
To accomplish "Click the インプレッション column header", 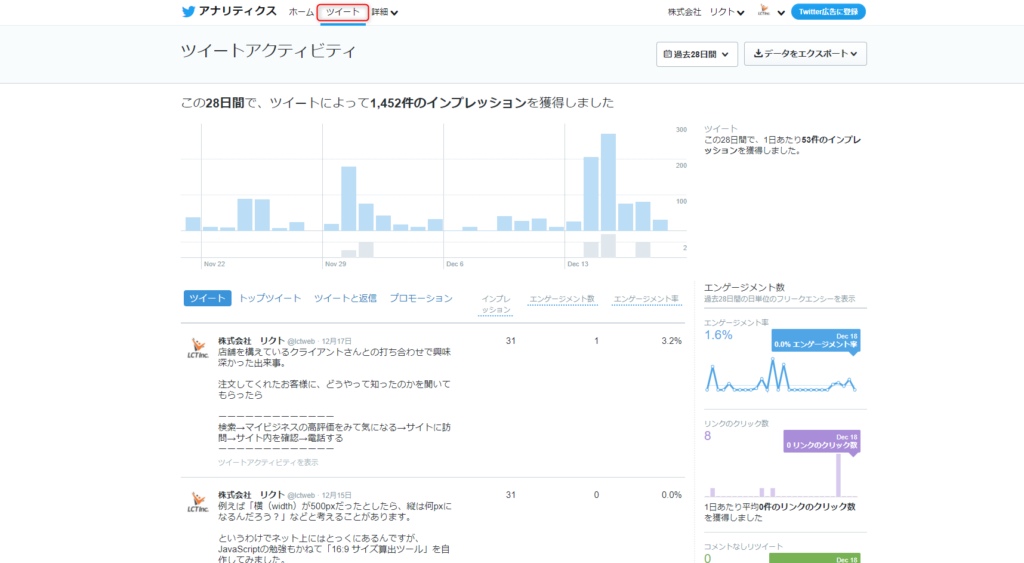I will point(496,304).
